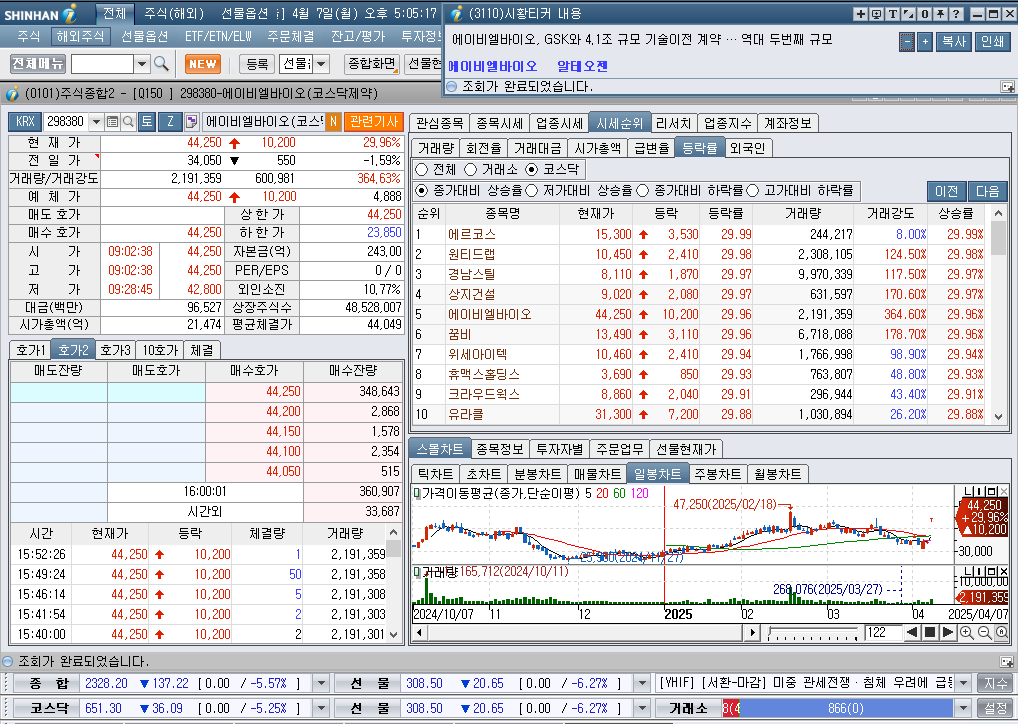
Task: Click the plus icon in ticker window title bar
Action: (860, 14)
